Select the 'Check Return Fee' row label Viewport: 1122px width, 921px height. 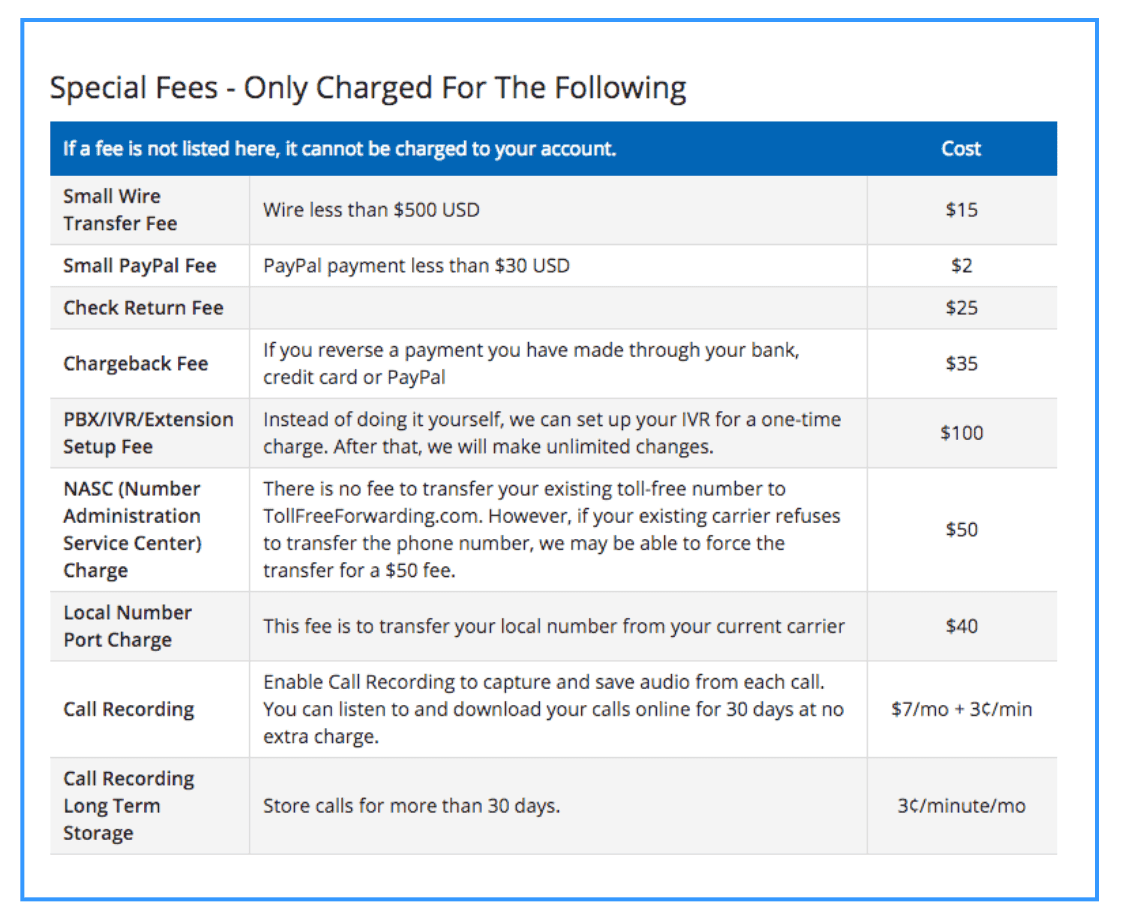pos(143,308)
